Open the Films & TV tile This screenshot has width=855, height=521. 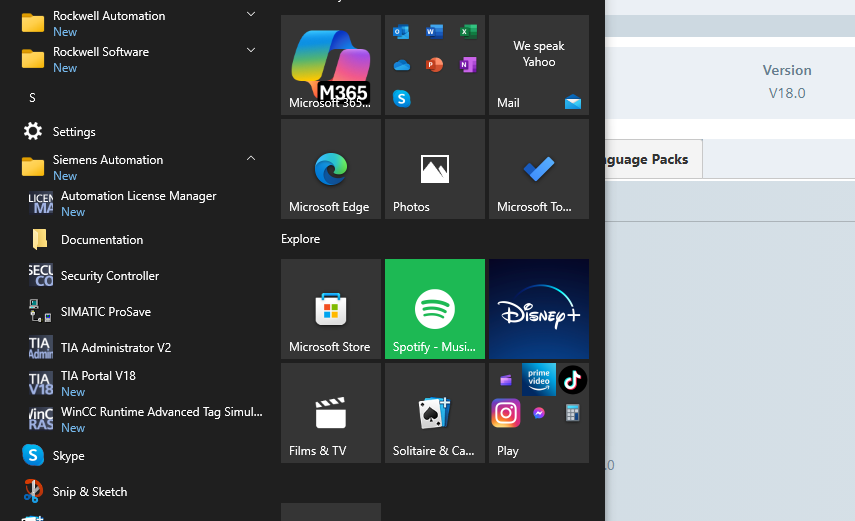330,413
